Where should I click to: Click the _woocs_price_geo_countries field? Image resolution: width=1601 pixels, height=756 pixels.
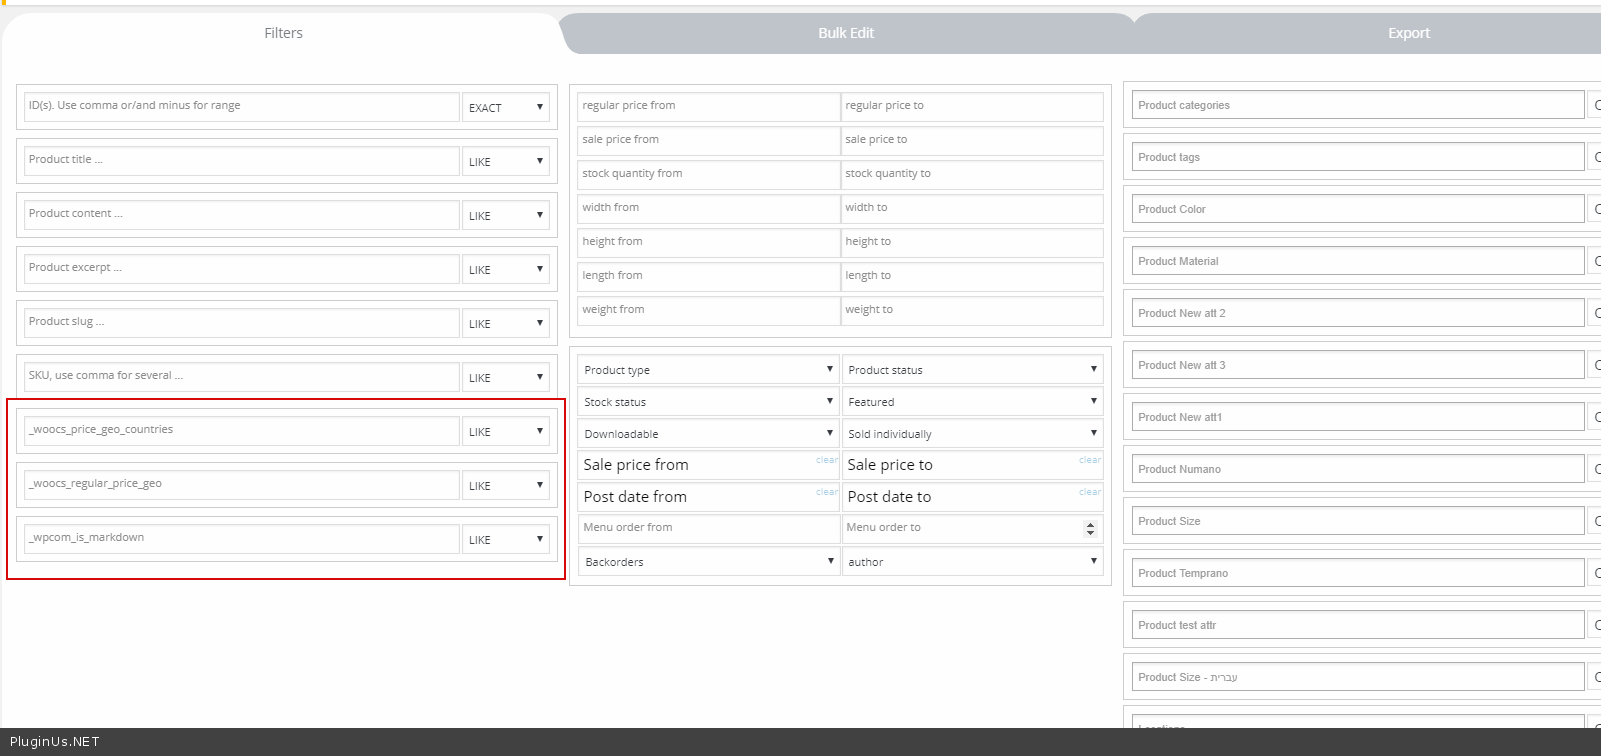(240, 430)
